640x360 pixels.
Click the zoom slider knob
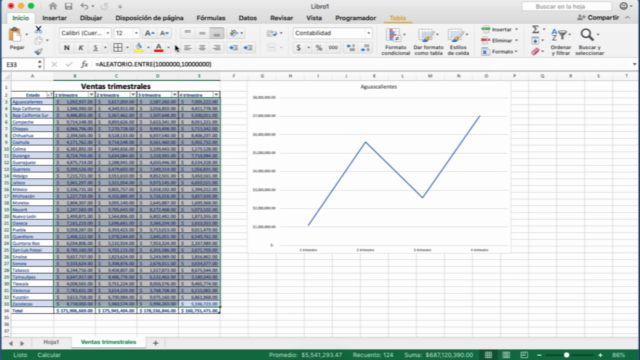(x=567, y=355)
